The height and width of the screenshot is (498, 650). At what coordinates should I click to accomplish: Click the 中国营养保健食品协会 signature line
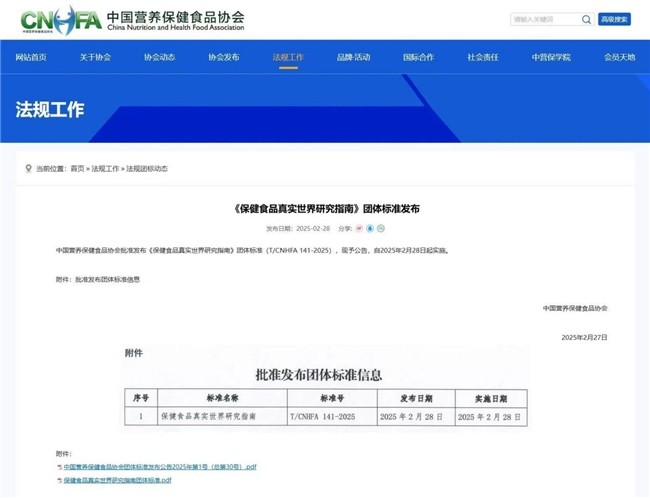575,308
